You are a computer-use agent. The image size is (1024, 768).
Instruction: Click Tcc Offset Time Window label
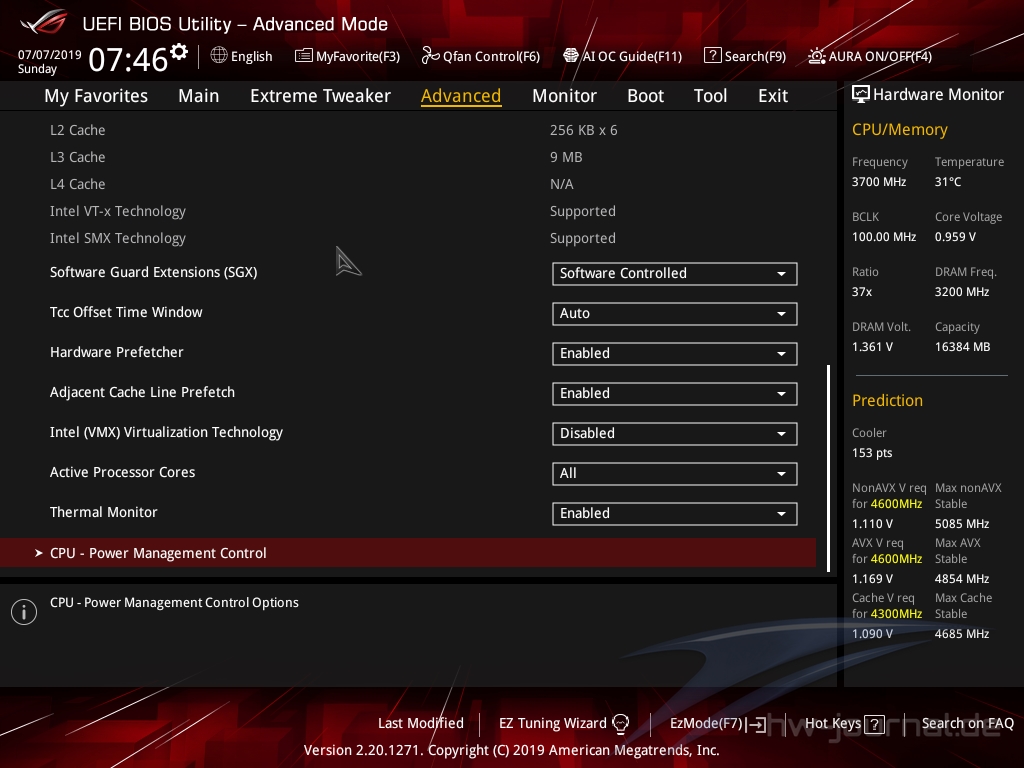tap(126, 312)
